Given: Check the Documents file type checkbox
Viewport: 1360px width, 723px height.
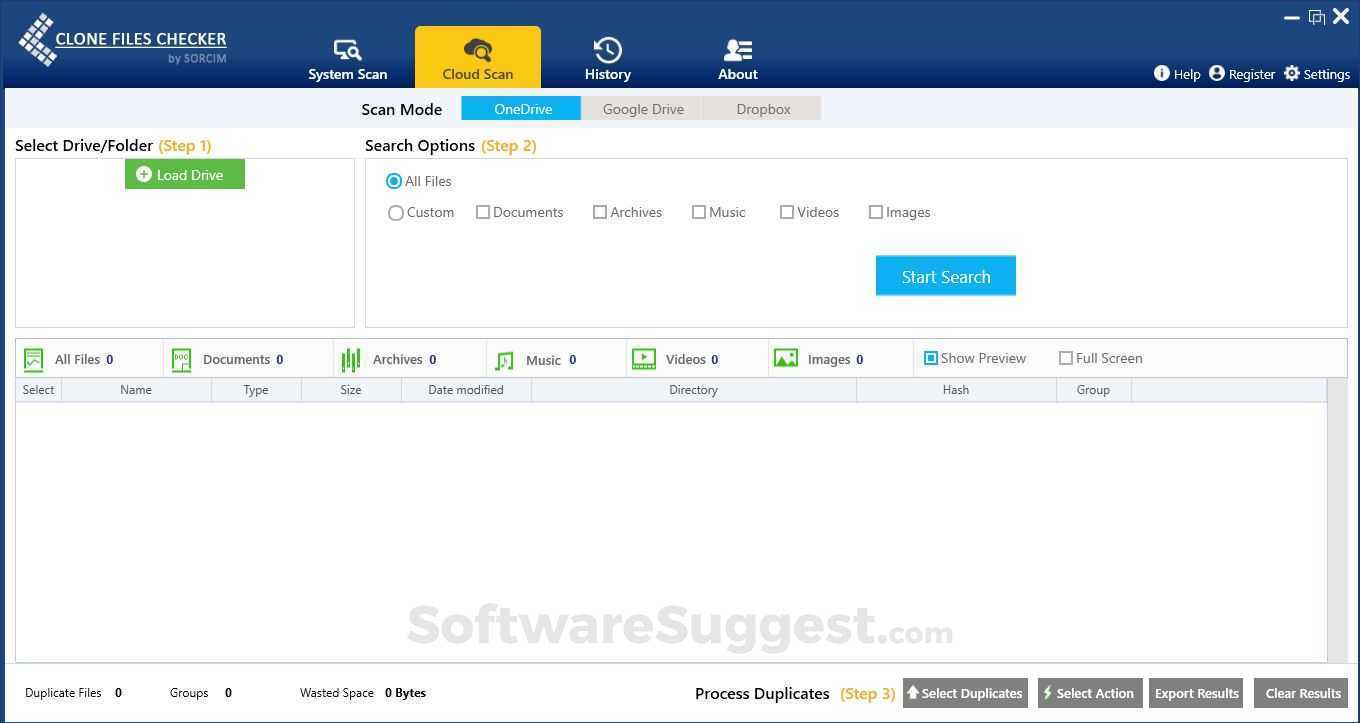Looking at the screenshot, I should pos(483,212).
